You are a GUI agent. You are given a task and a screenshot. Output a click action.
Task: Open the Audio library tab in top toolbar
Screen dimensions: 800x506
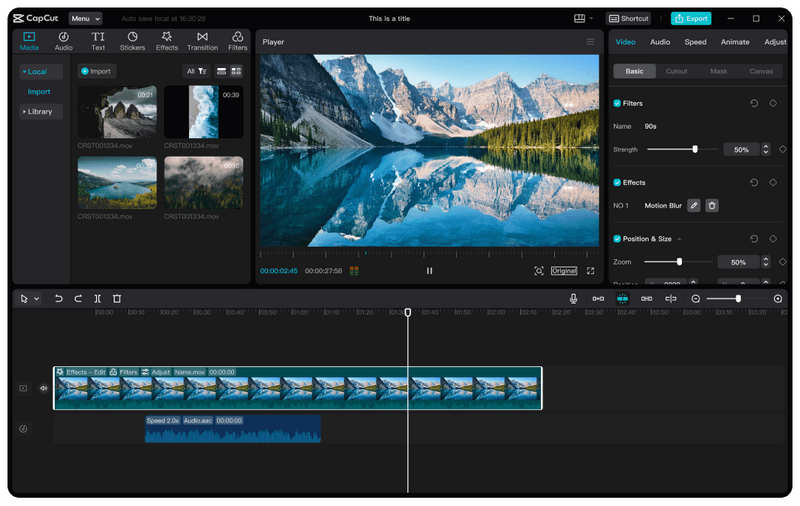(63, 41)
